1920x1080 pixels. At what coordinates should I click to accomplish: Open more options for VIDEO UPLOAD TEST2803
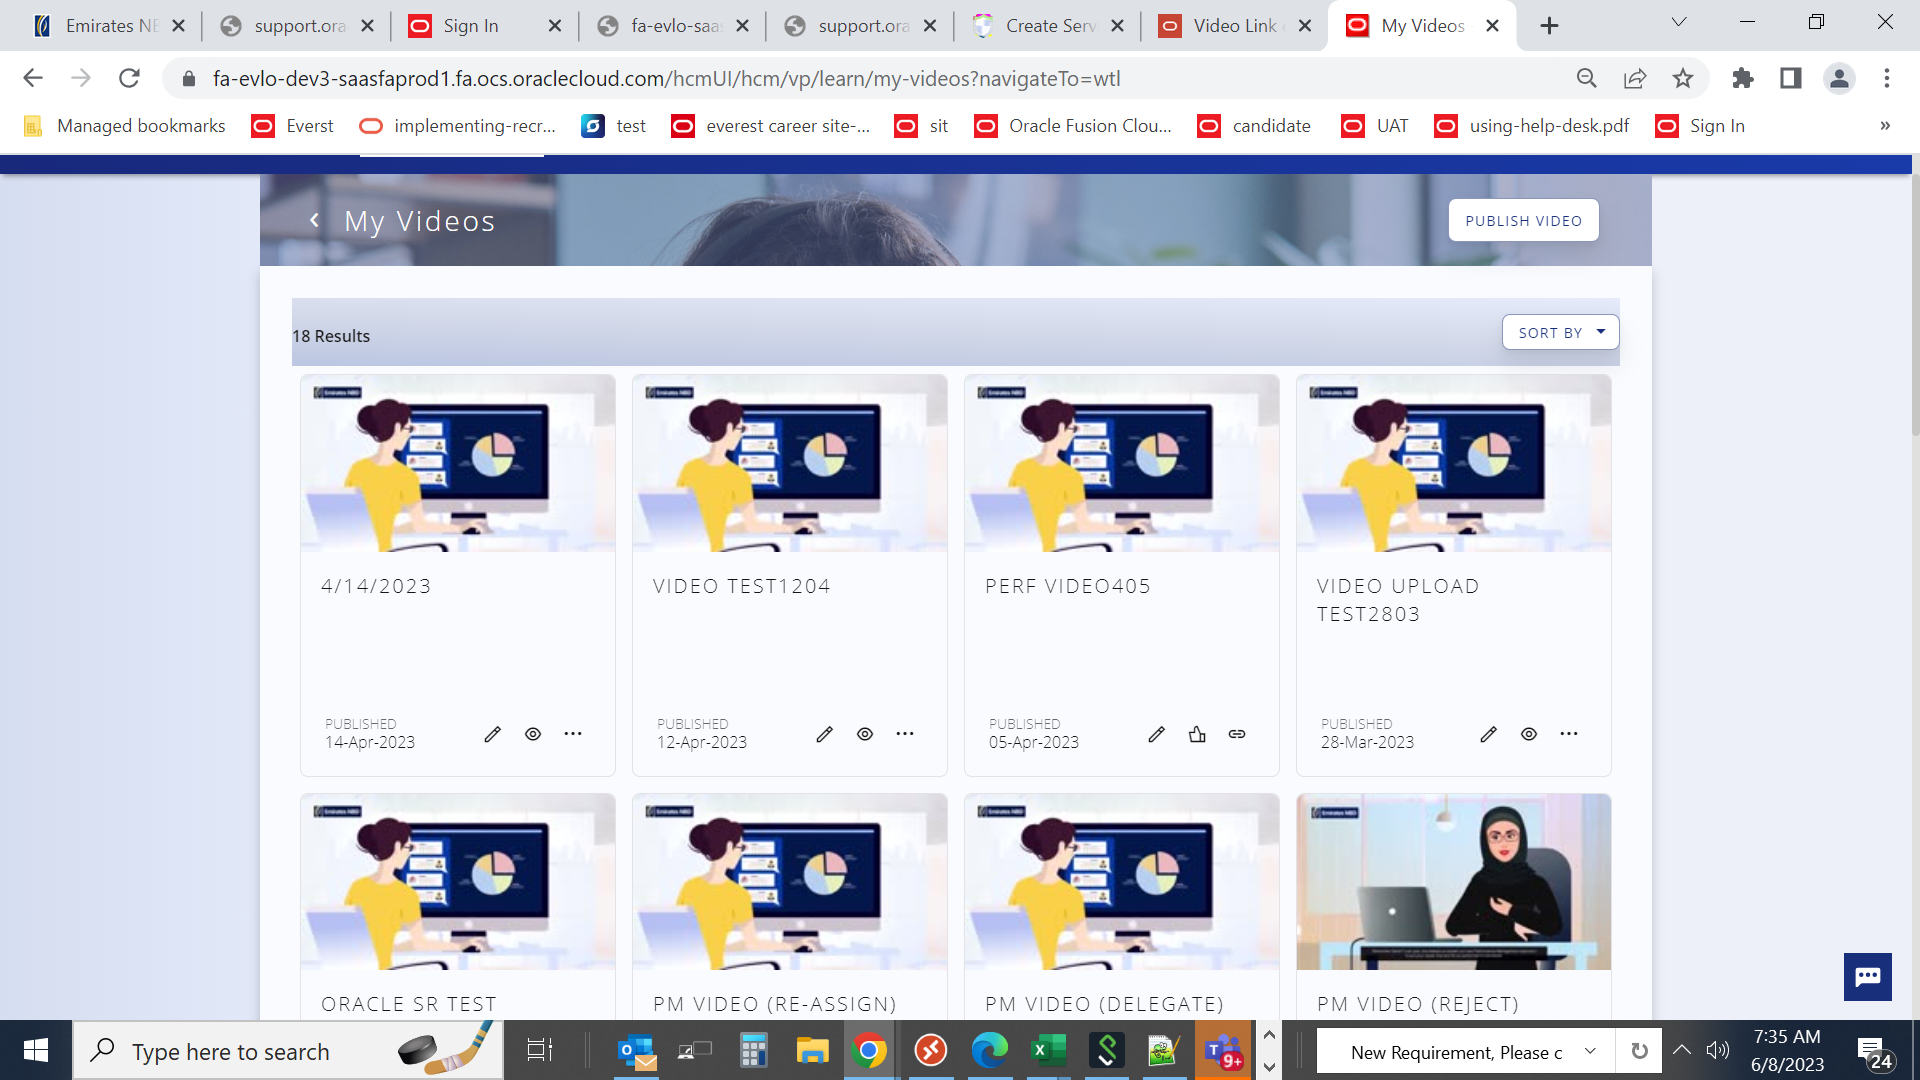1568,734
